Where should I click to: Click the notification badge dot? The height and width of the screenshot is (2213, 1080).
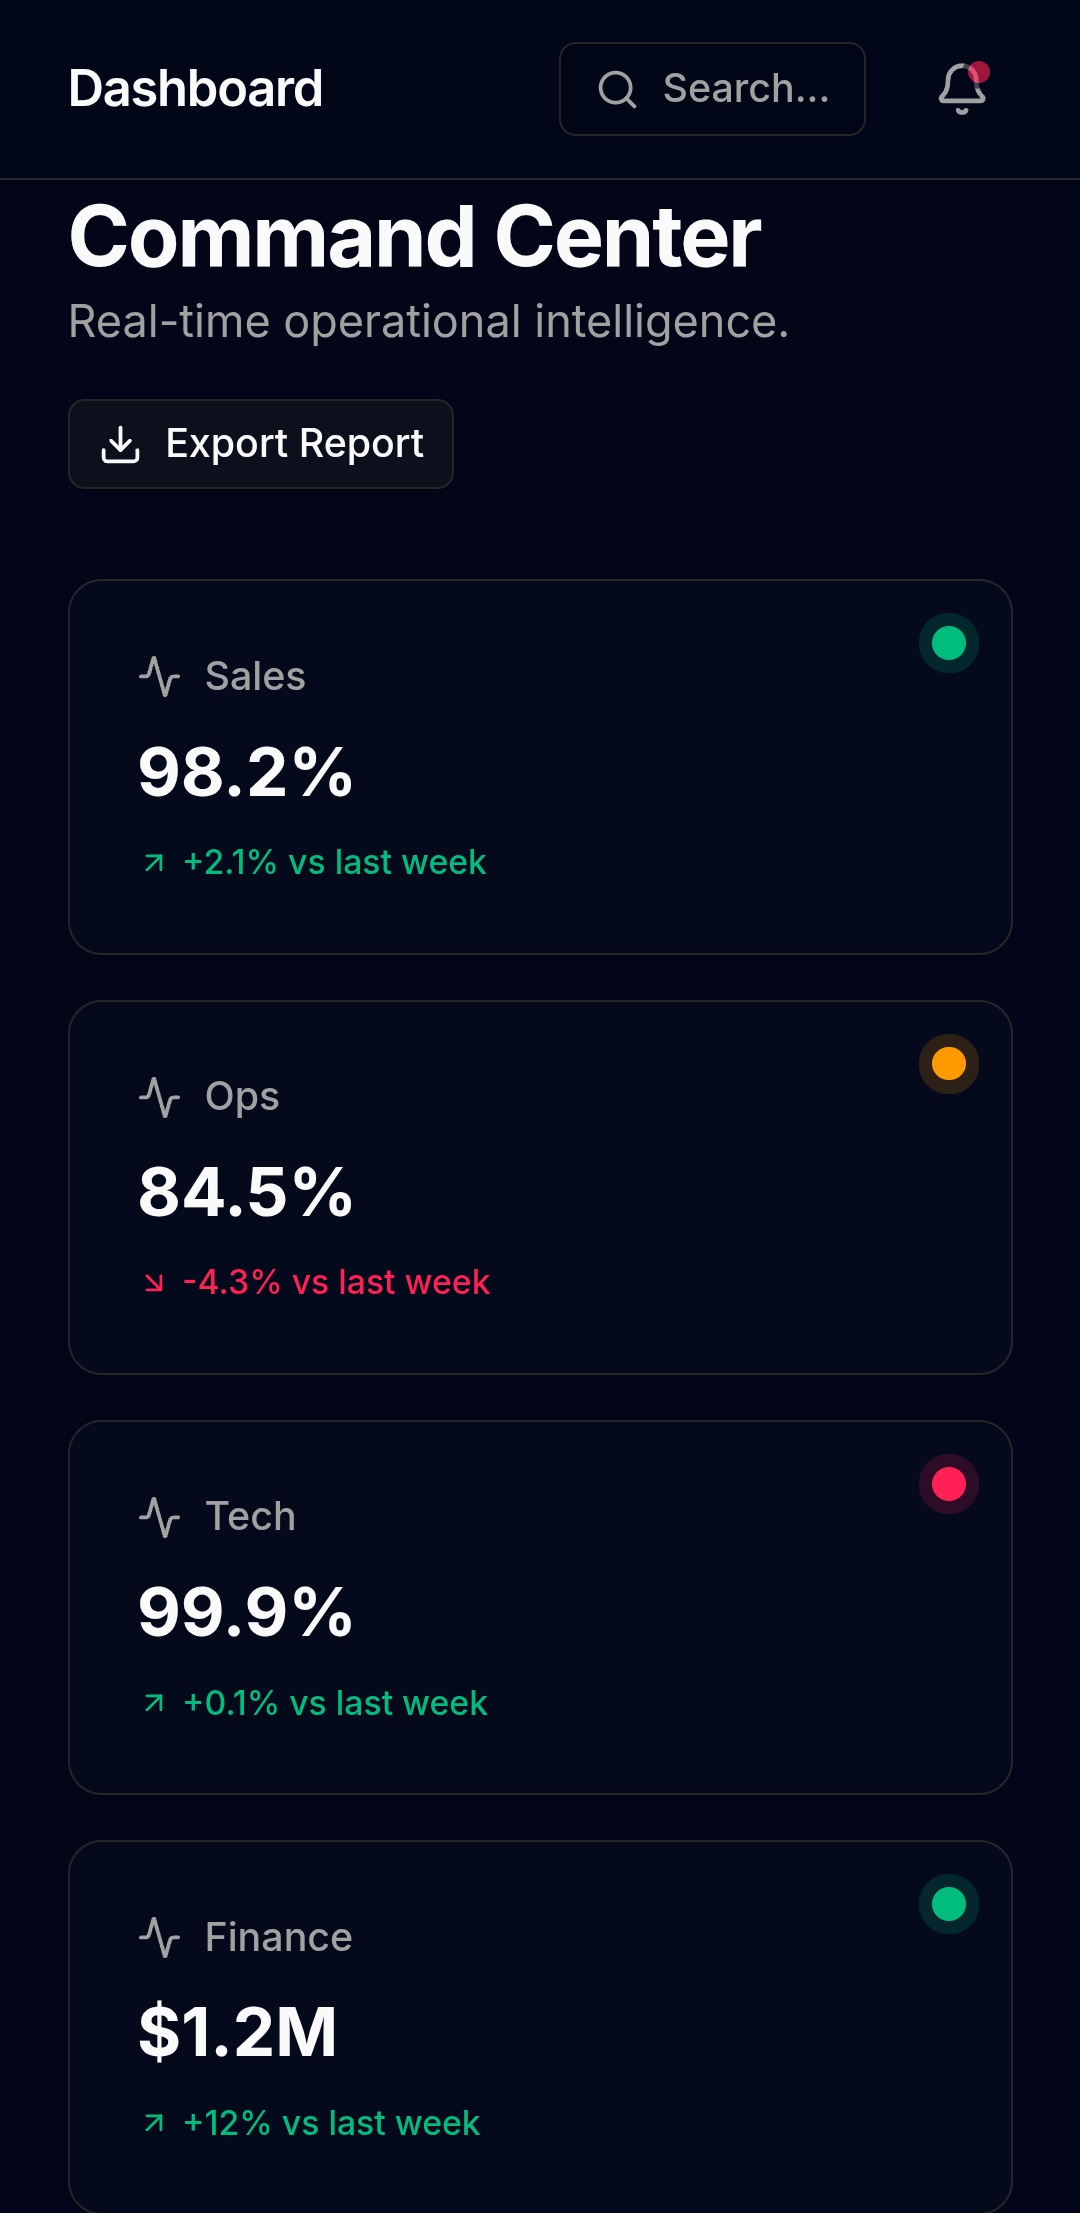(979, 70)
